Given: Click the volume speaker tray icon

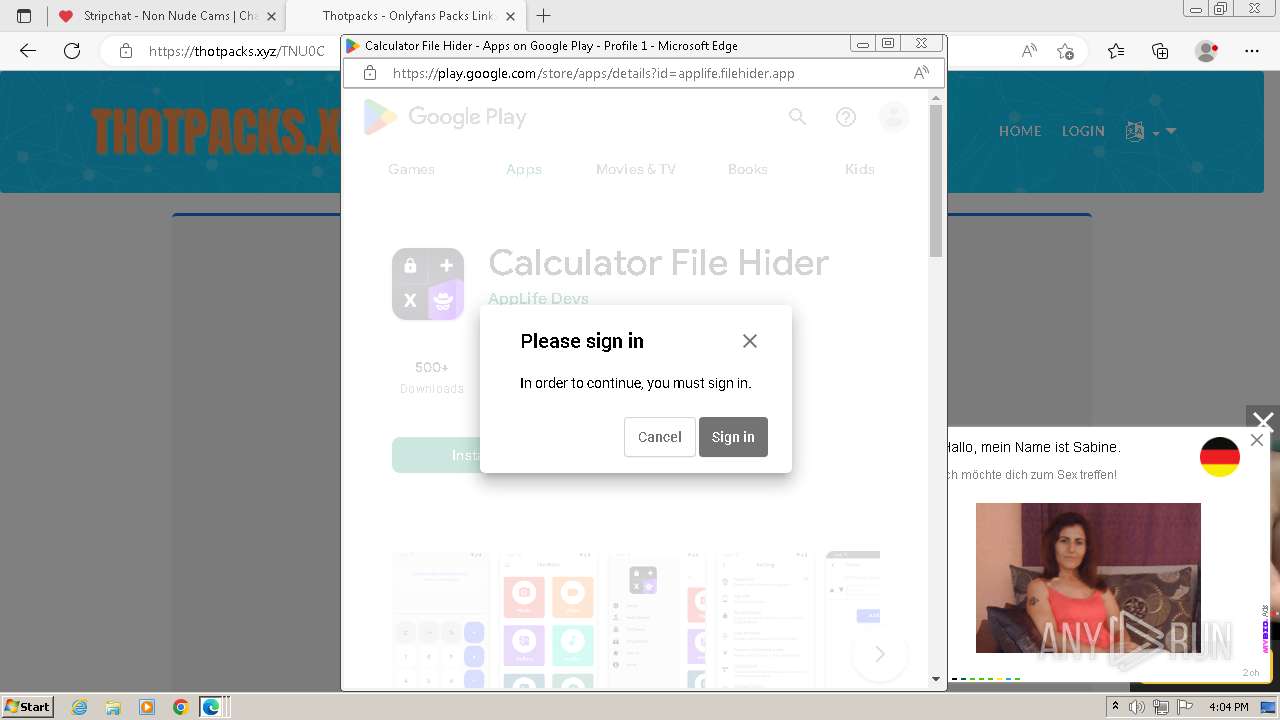Looking at the screenshot, I should coord(1138,707).
